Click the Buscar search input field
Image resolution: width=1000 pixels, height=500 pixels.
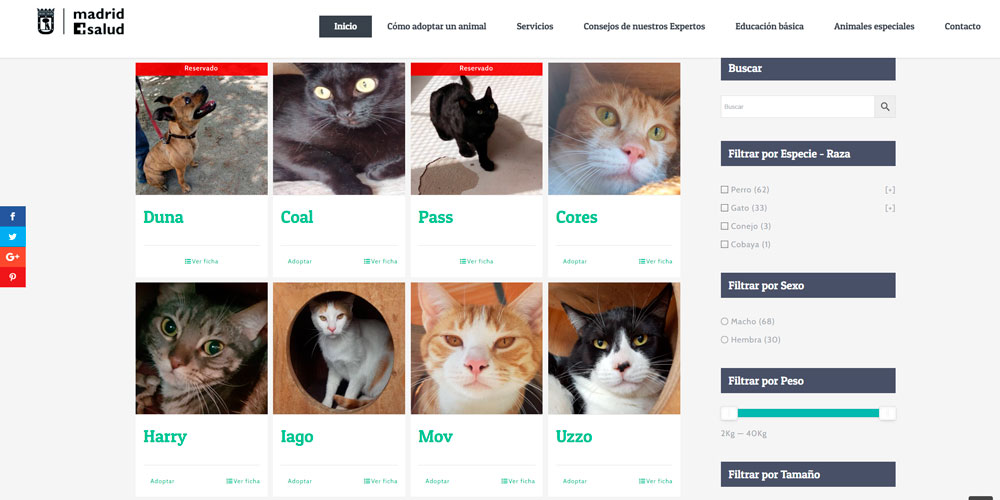click(797, 107)
